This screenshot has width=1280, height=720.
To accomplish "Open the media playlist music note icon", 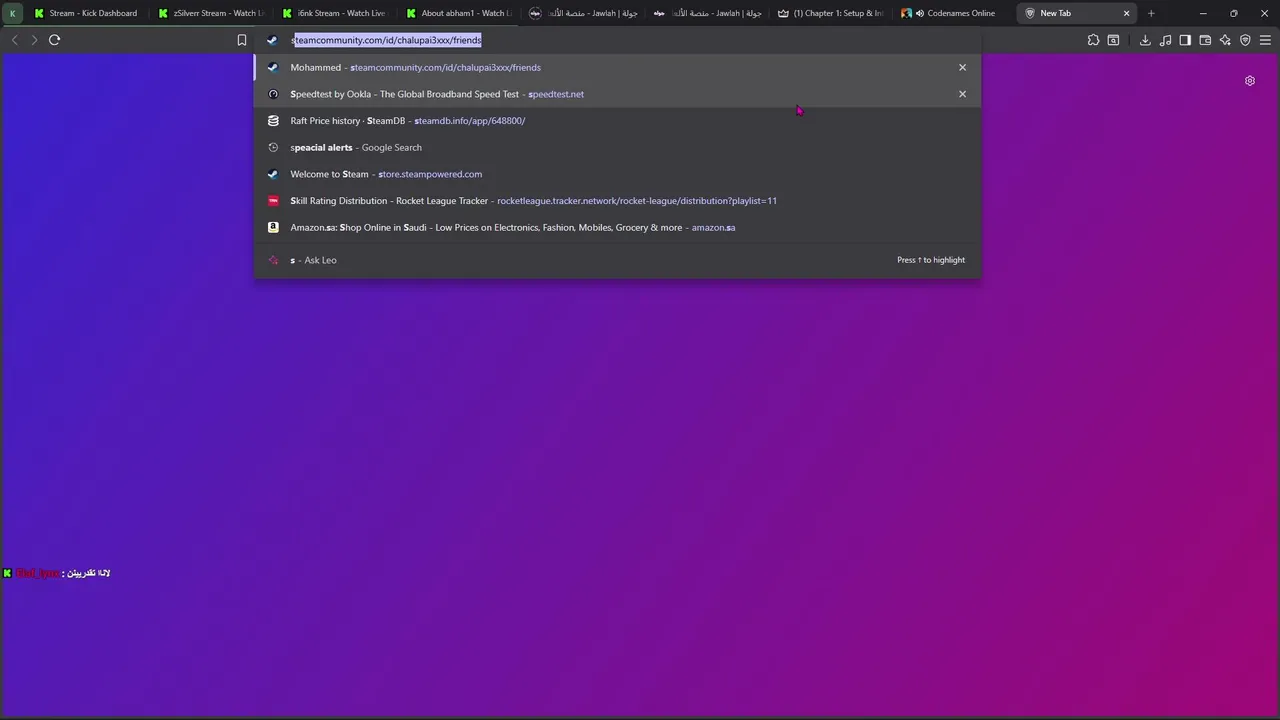I will pyautogui.click(x=1165, y=40).
